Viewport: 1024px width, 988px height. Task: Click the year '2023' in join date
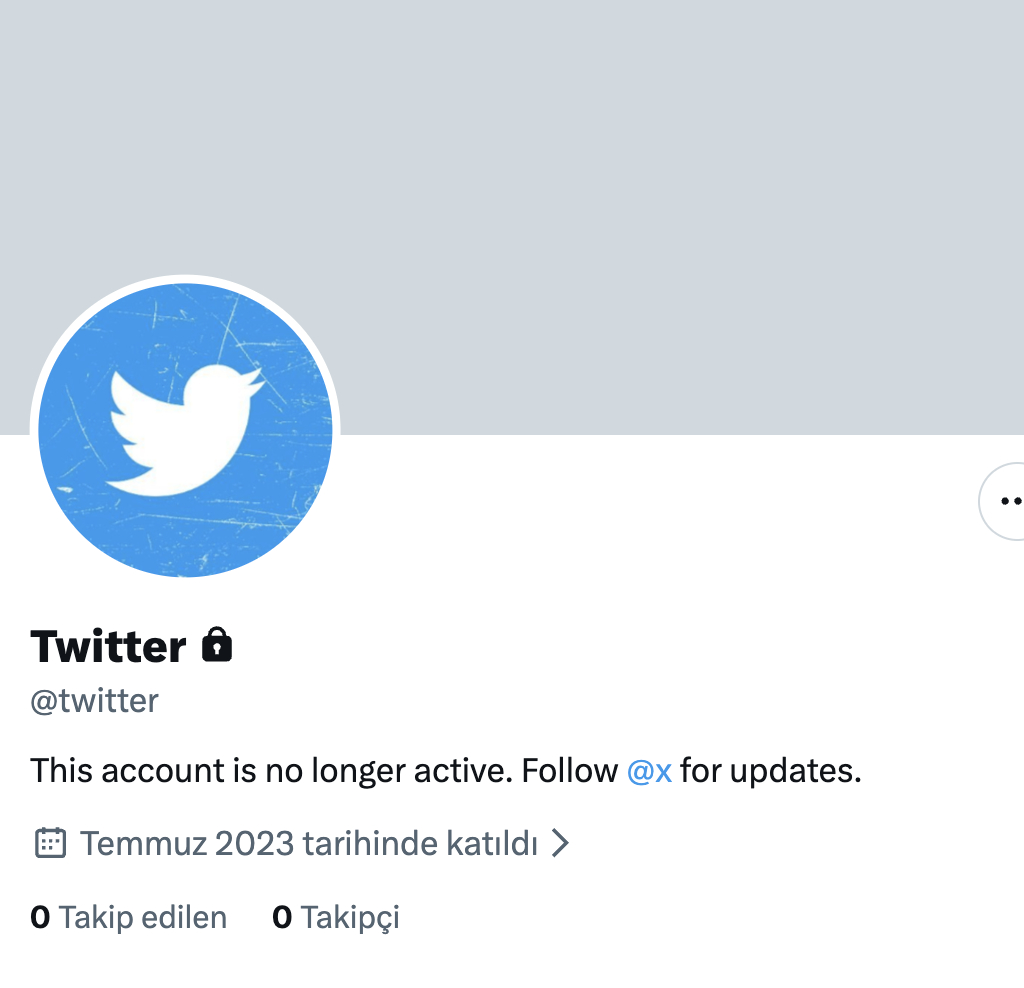pyautogui.click(x=254, y=843)
